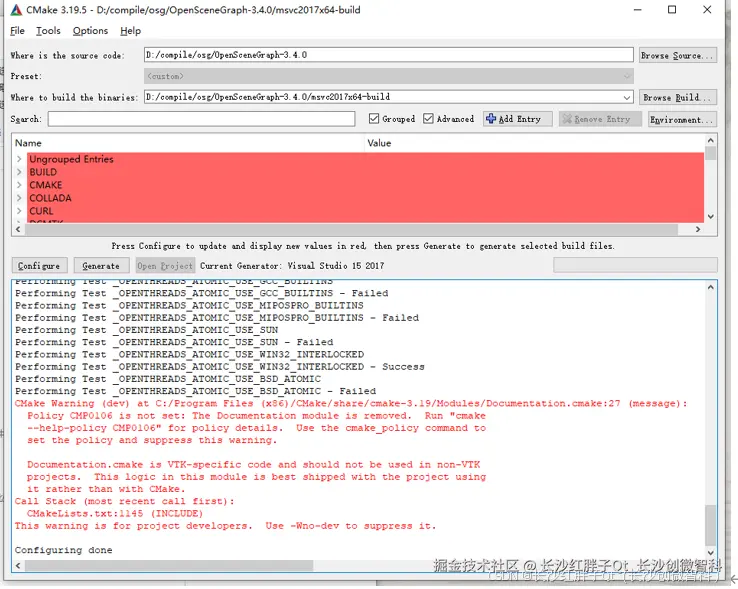
Task: Click the 'MIPOSPRO_BUILTINS - Failed' log line
Action: click(217, 318)
